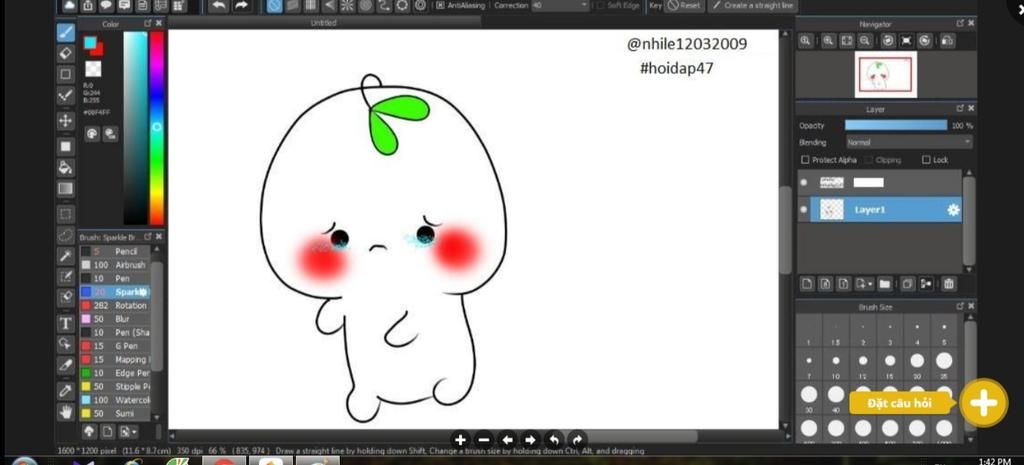Zoom in using Navigator magnifier-plus icon
Screen dimensions: 1024x465
click(828, 40)
